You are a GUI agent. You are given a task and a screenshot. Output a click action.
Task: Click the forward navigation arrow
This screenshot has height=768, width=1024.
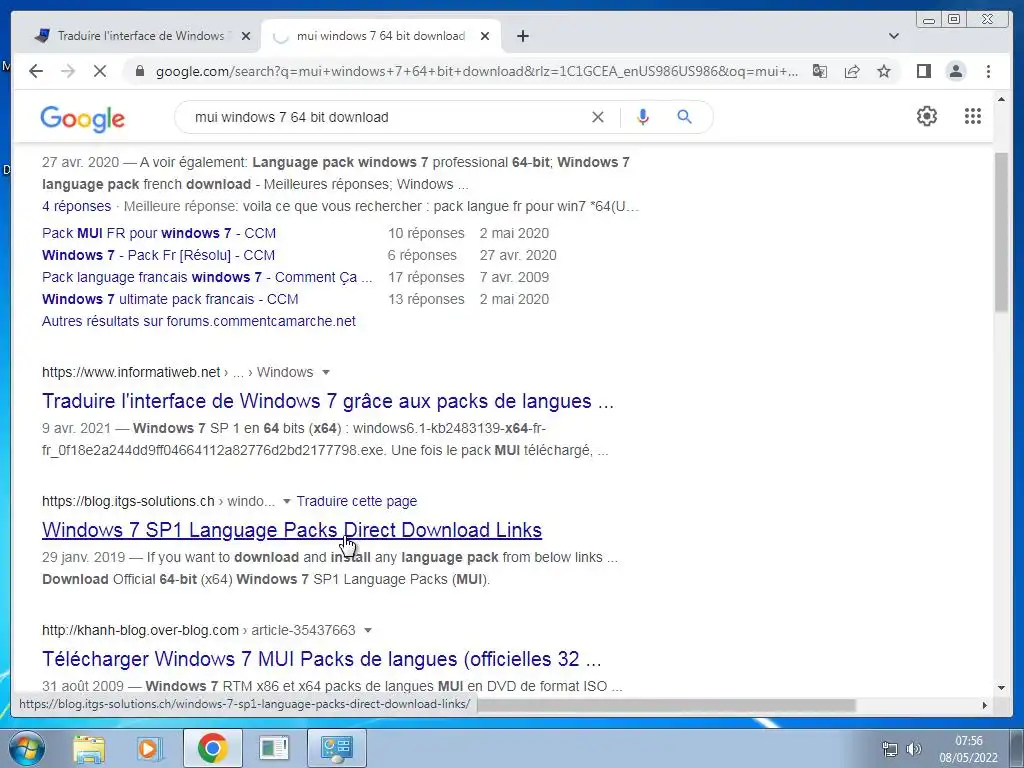pyautogui.click(x=68, y=71)
